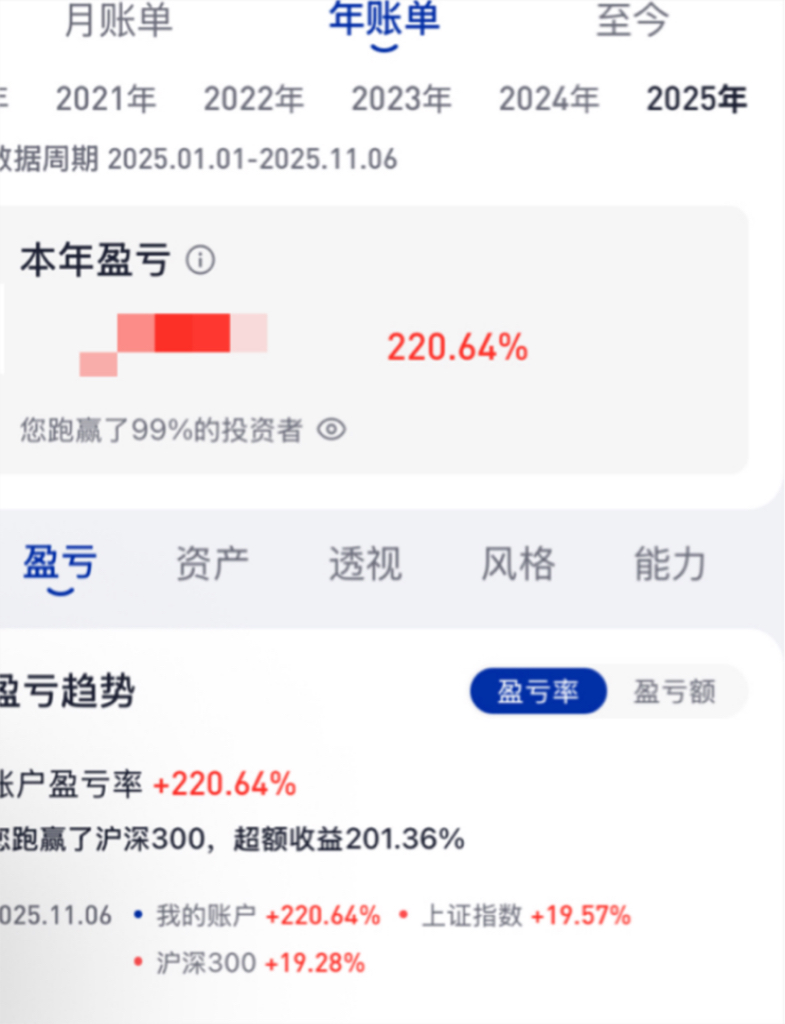The height and width of the screenshot is (1024, 785).
Task: Open the 风格 section tab
Action: point(518,565)
